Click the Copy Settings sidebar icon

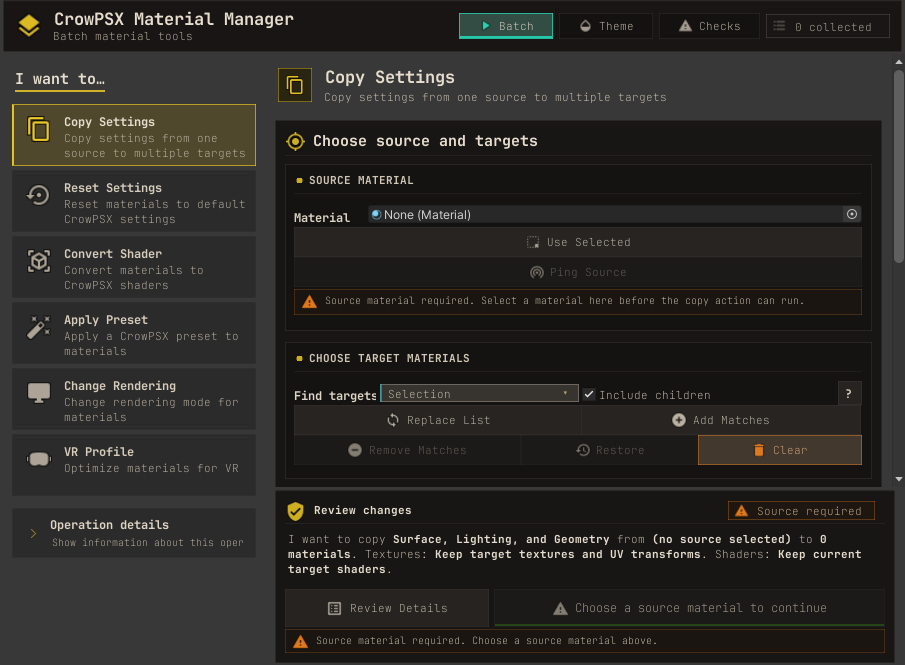click(x=39, y=129)
